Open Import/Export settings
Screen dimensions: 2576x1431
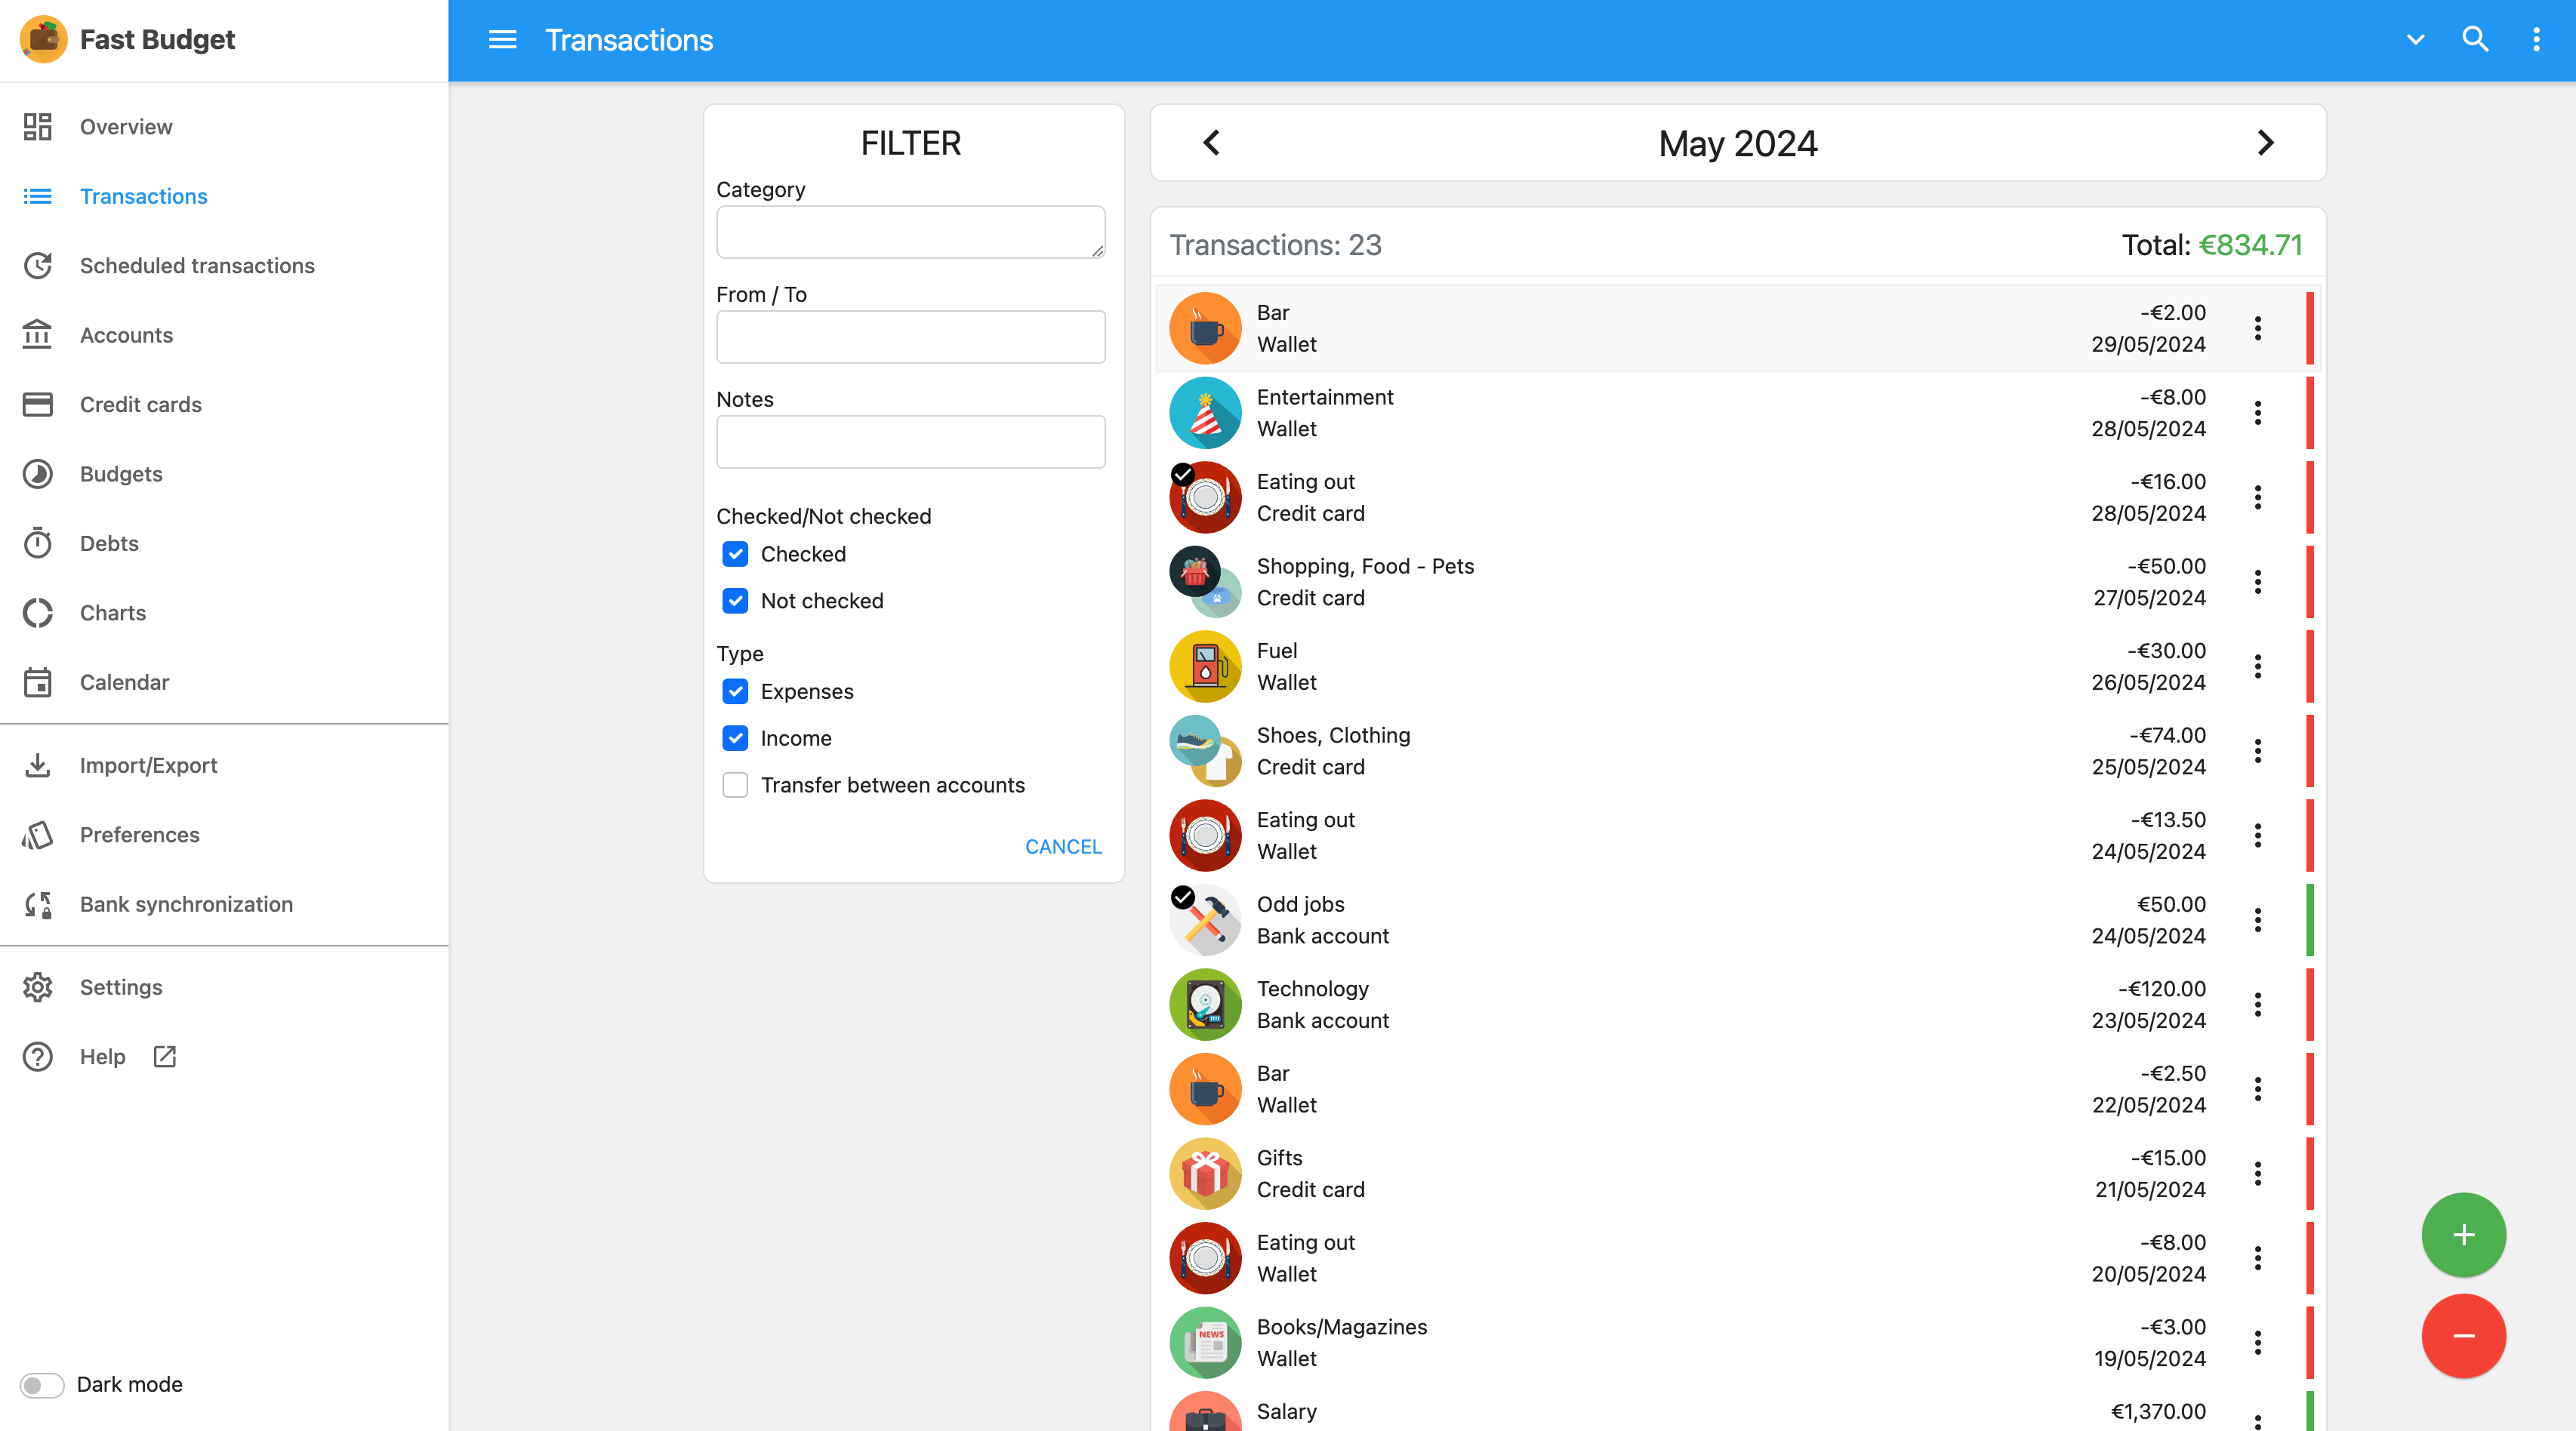pos(149,765)
